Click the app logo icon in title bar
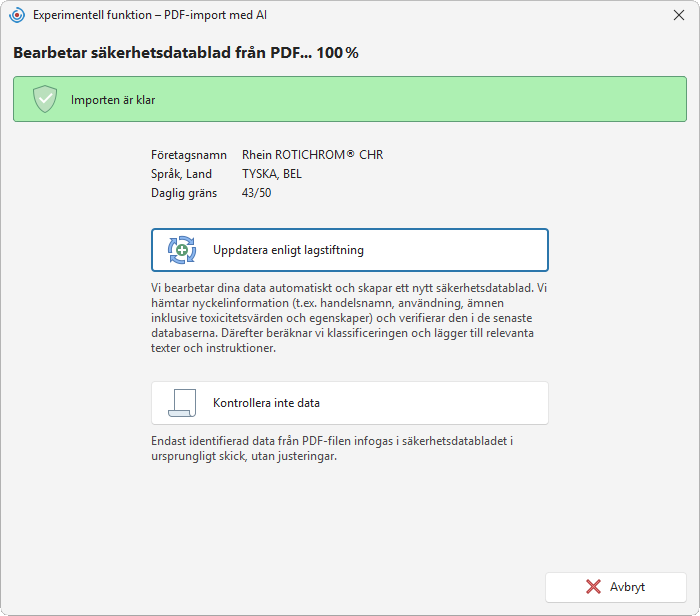The width and height of the screenshot is (700, 616). click(17, 15)
